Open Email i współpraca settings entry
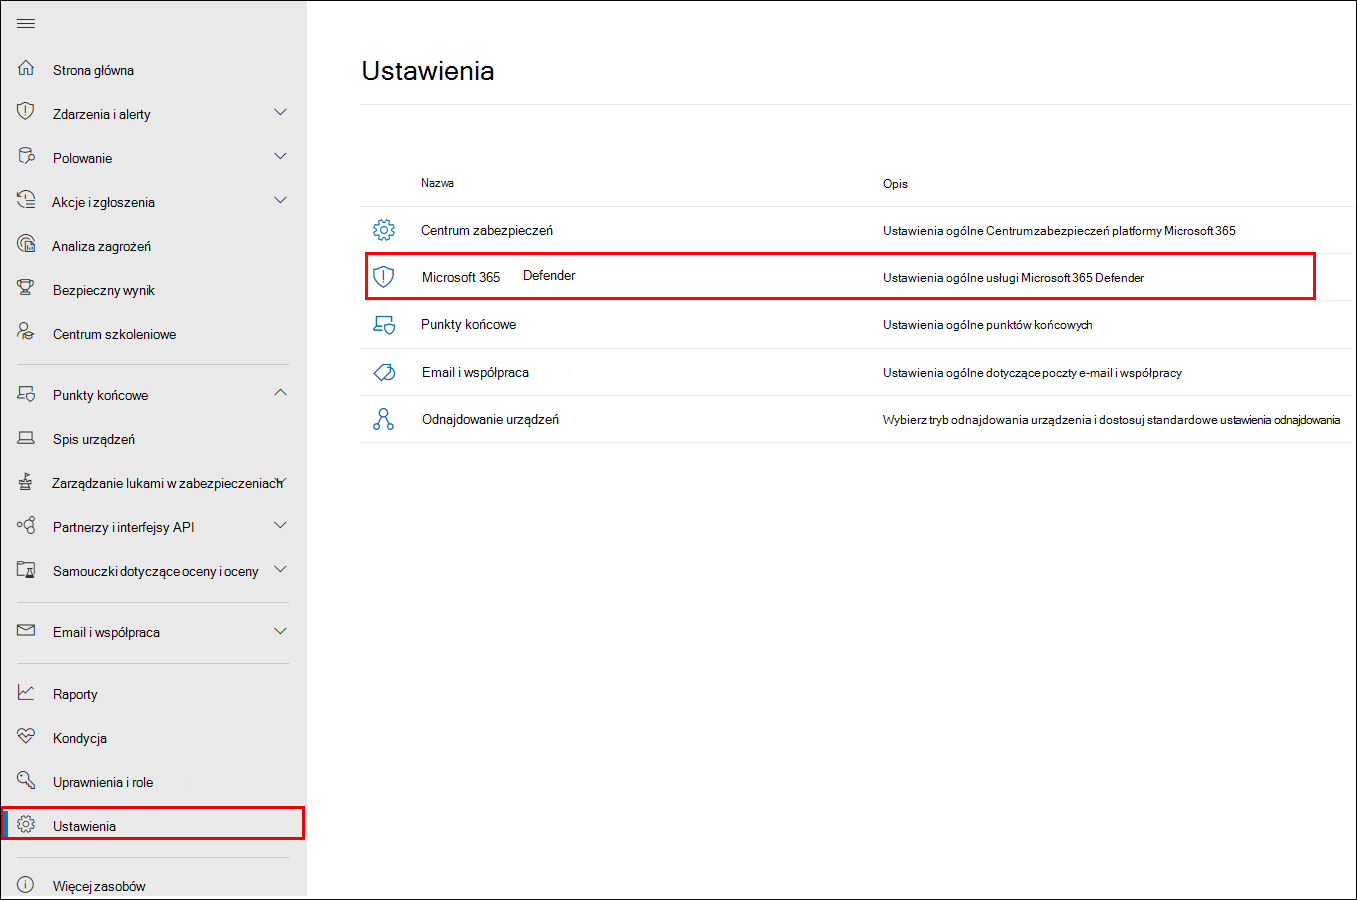Screen dimensions: 1357x900 click(475, 372)
